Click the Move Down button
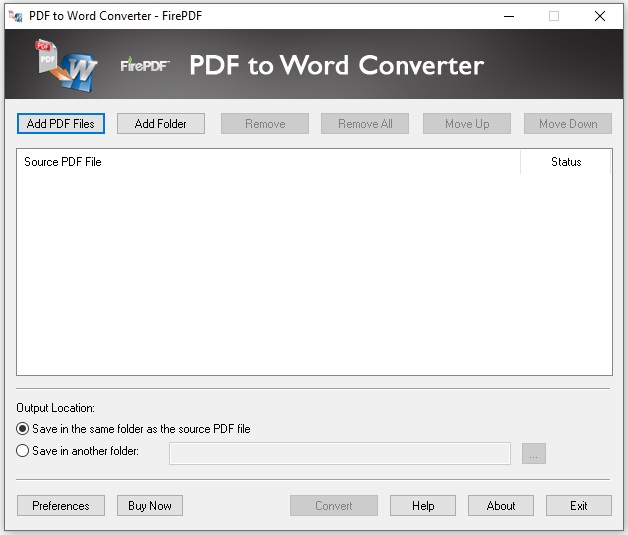628x535 pixels. pos(568,124)
